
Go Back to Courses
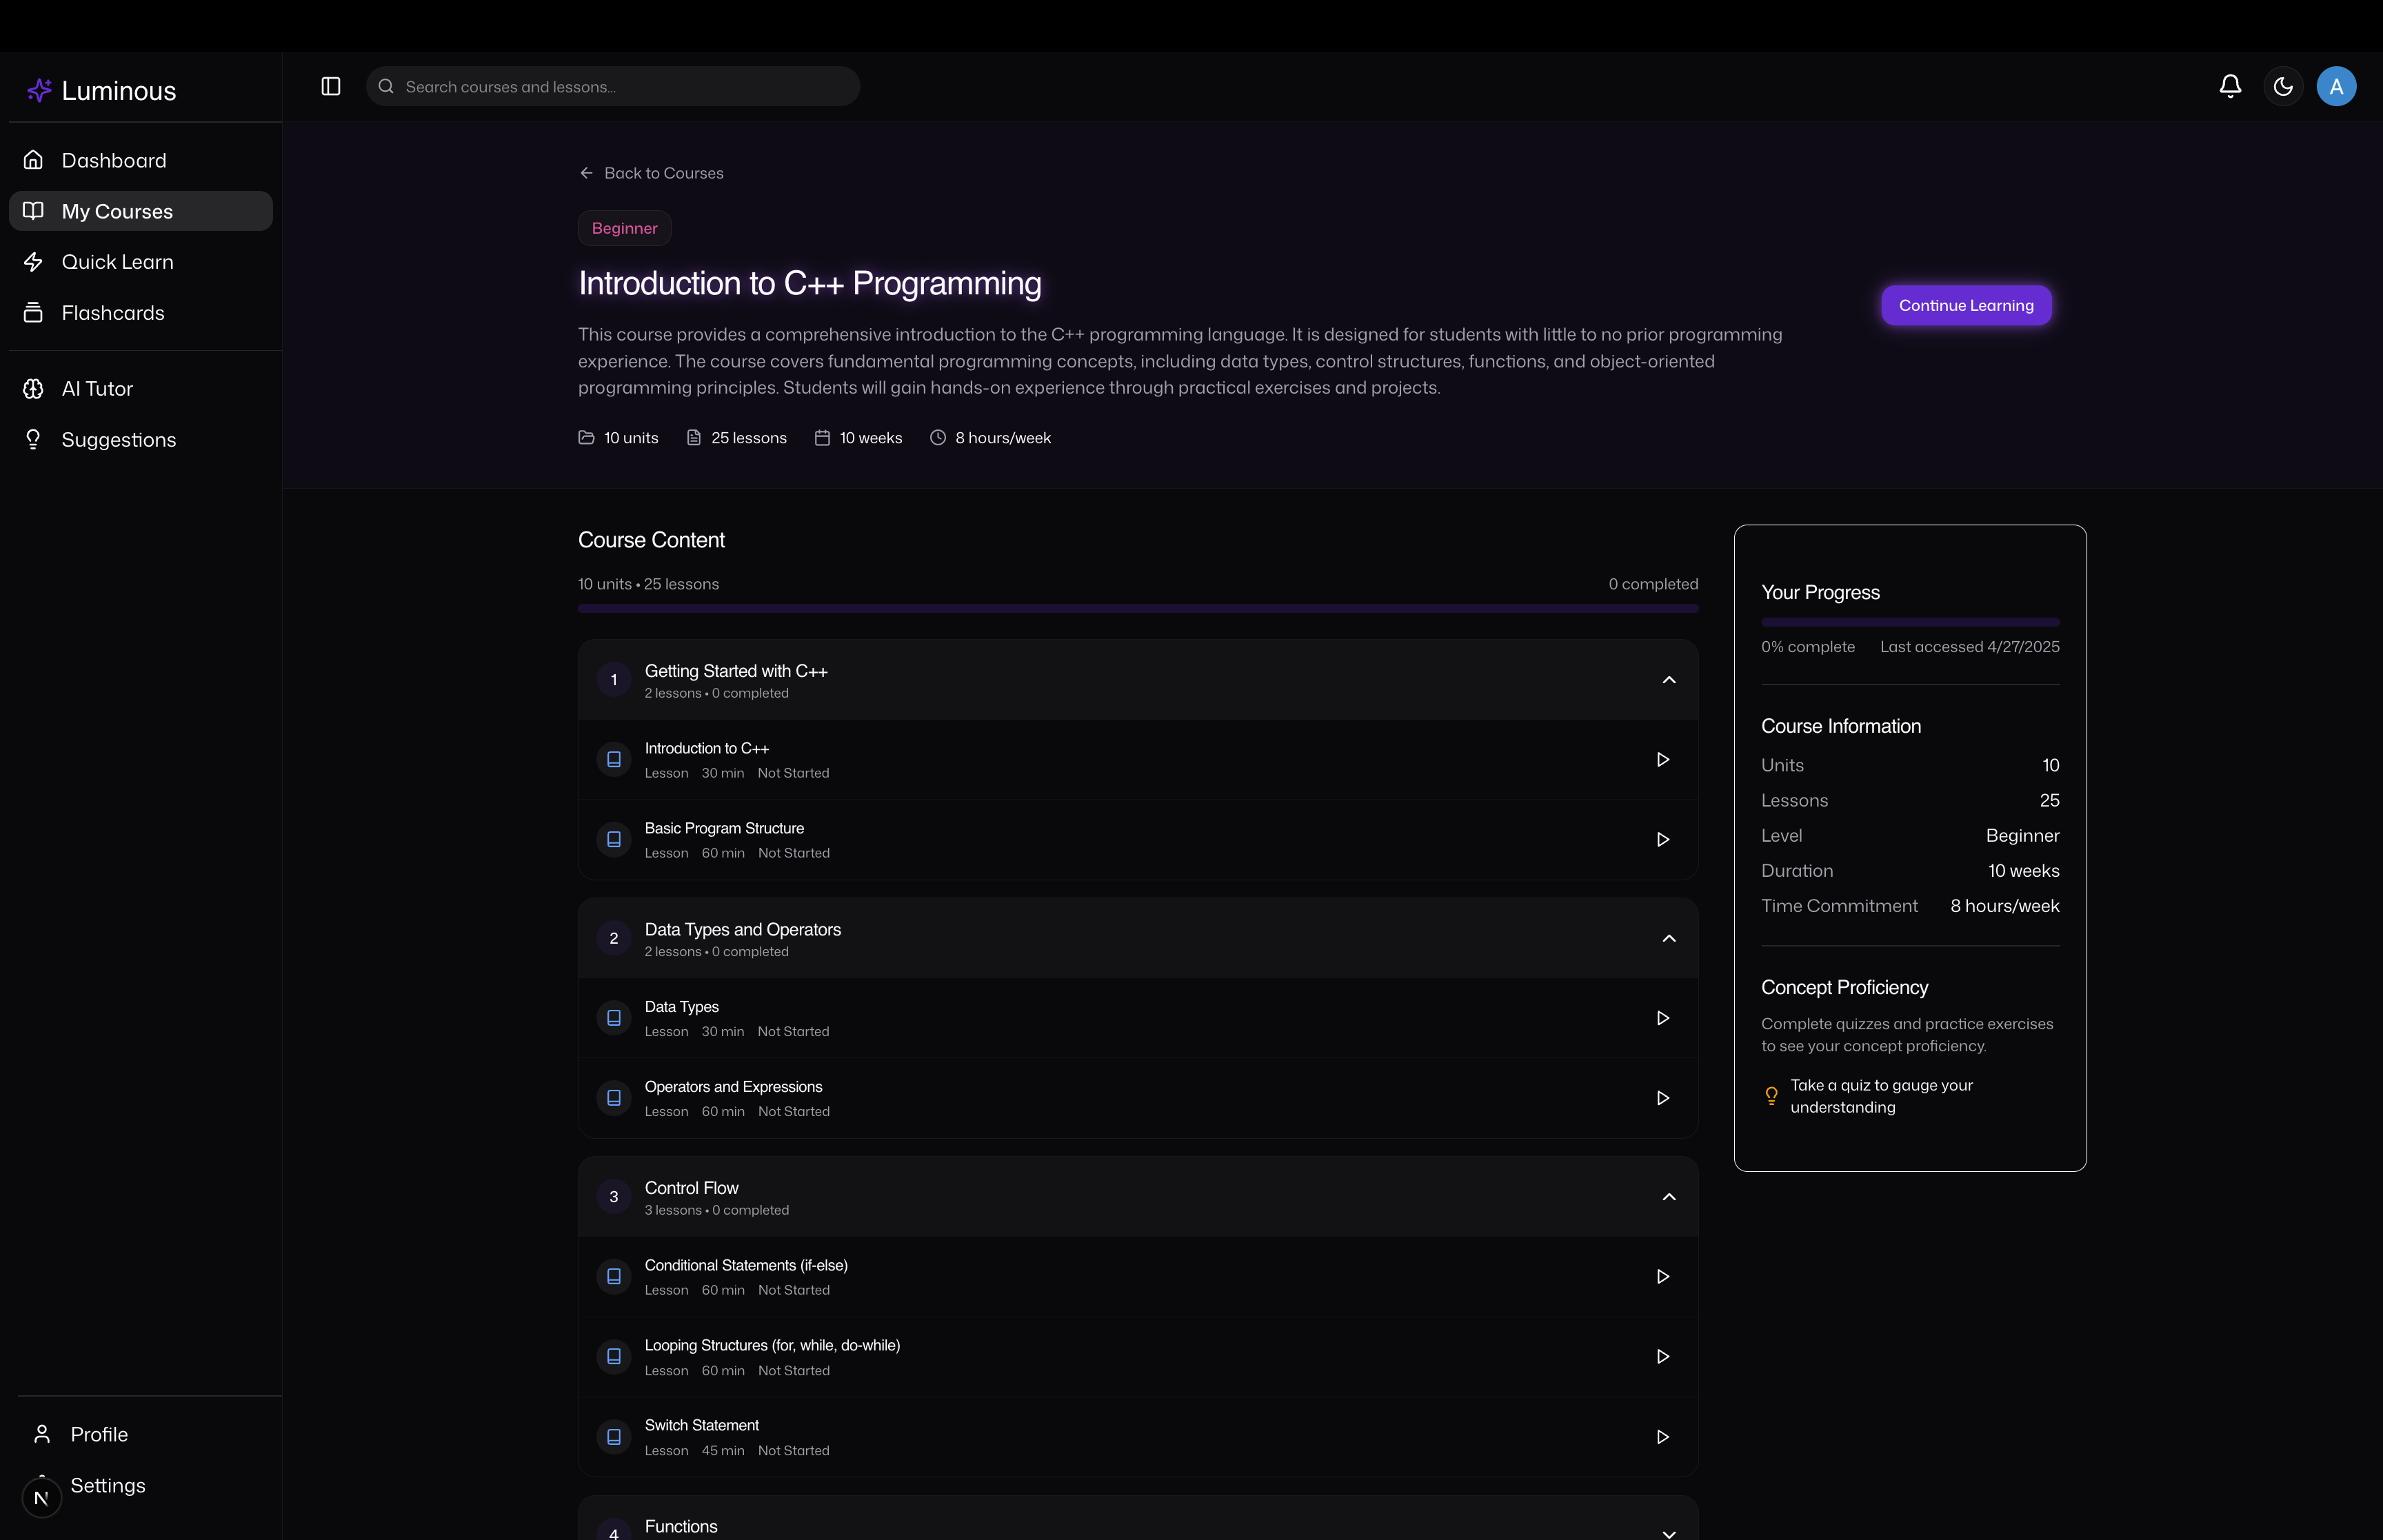(651, 173)
